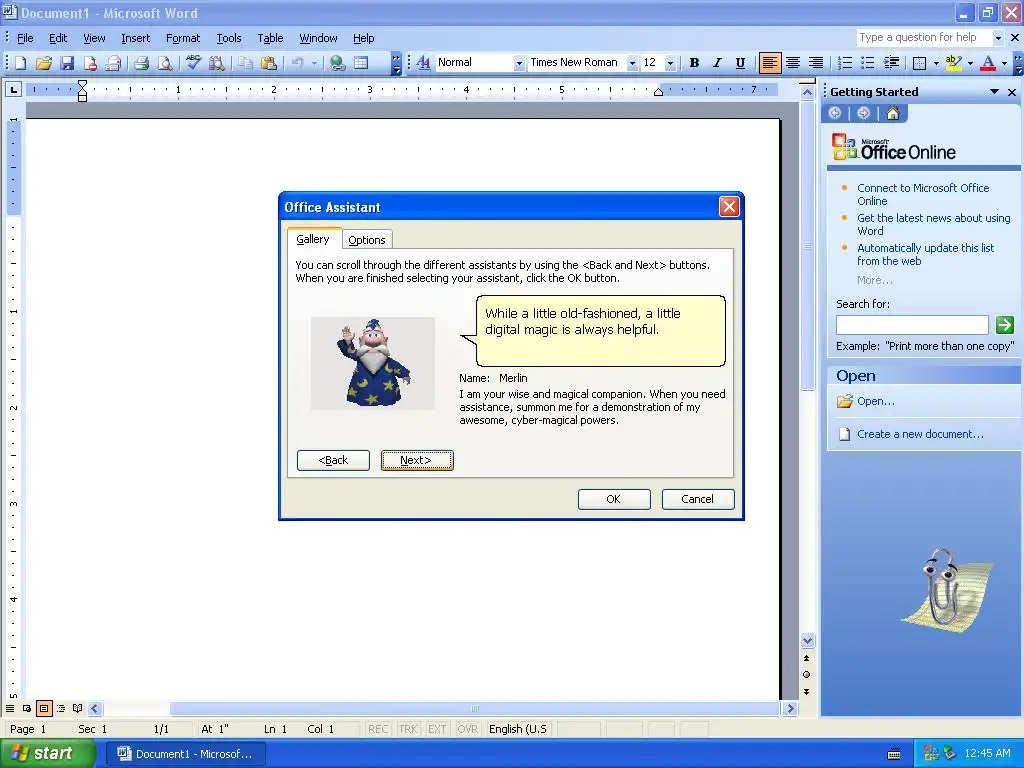Select Align Left alignment
Viewport: 1024px width, 768px height.
pyautogui.click(x=769, y=63)
